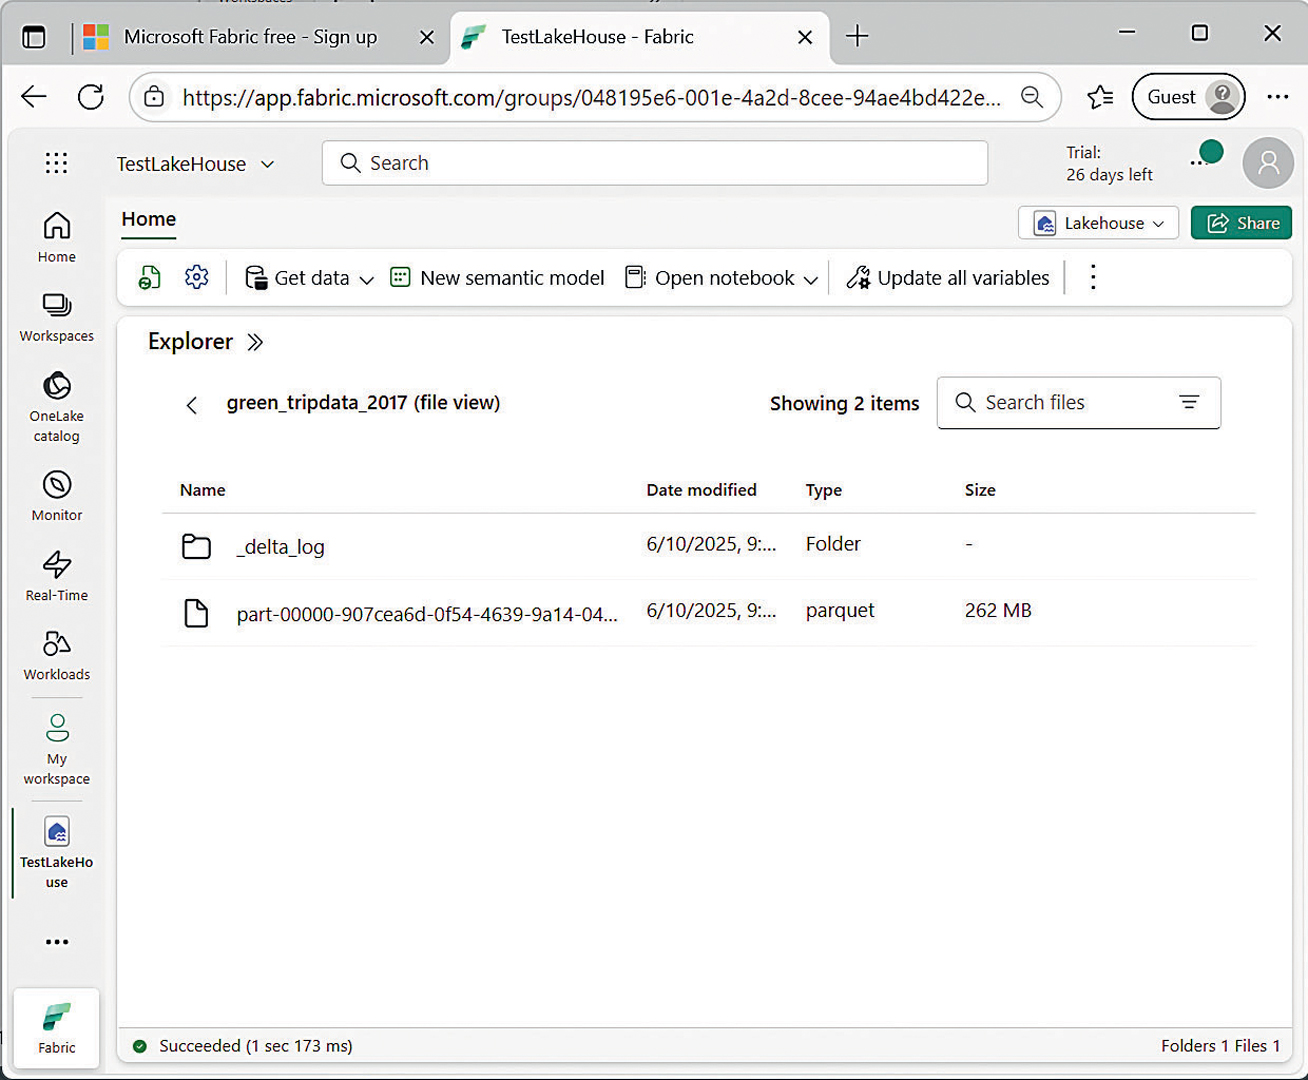Click Update all variables
Screen dimensions: 1308x1080
point(948,278)
